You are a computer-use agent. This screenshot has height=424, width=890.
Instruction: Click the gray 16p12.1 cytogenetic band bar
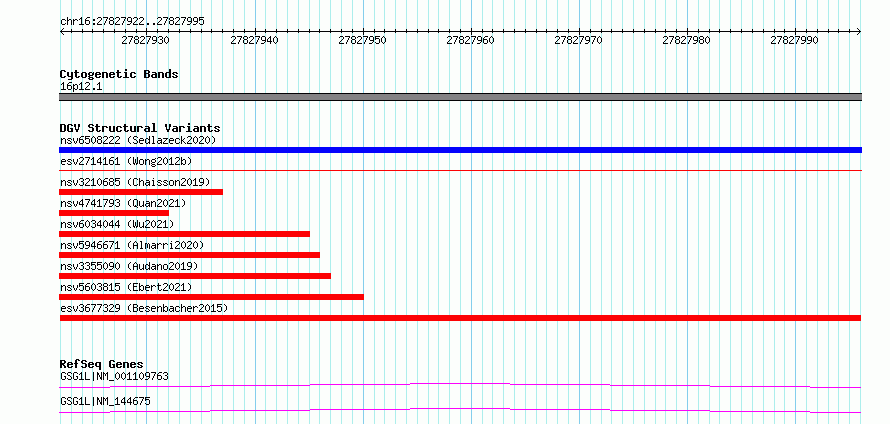coord(460,97)
